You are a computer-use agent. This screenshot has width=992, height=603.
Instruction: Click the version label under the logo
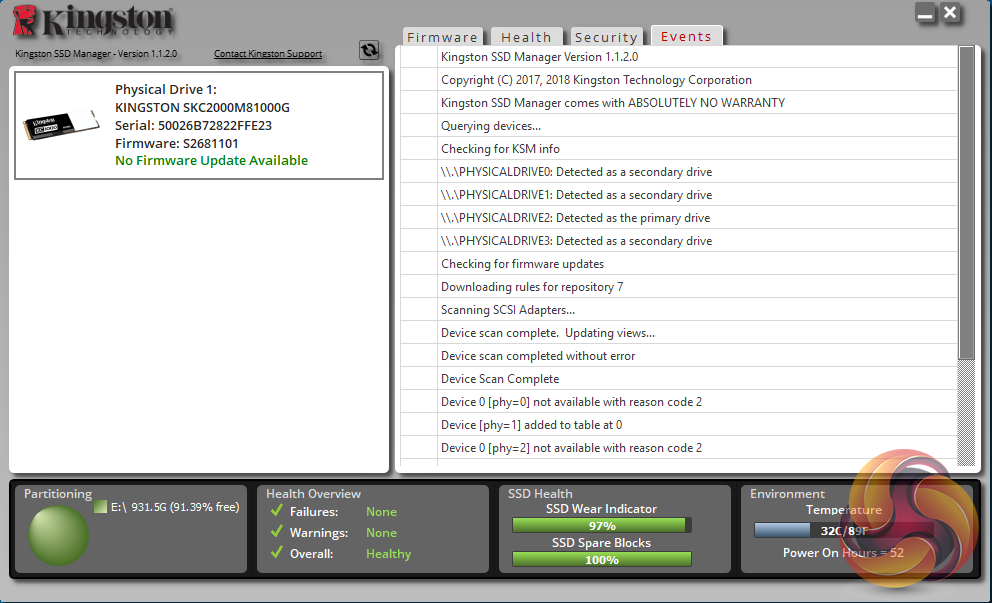(96, 54)
